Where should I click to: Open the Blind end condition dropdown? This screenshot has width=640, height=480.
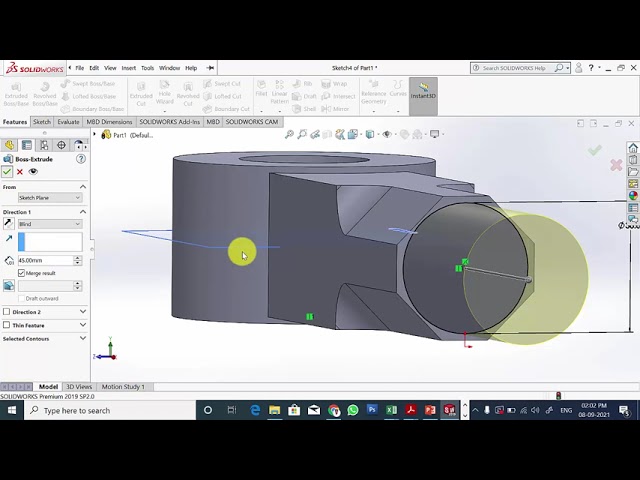(x=50, y=224)
